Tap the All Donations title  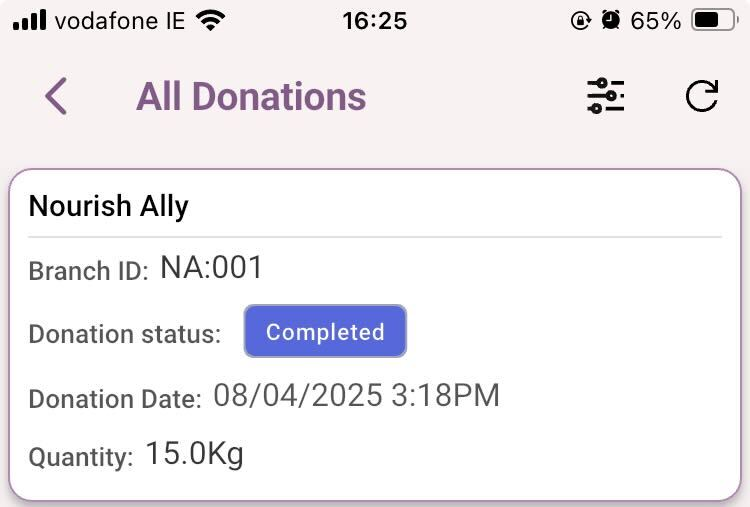click(251, 97)
